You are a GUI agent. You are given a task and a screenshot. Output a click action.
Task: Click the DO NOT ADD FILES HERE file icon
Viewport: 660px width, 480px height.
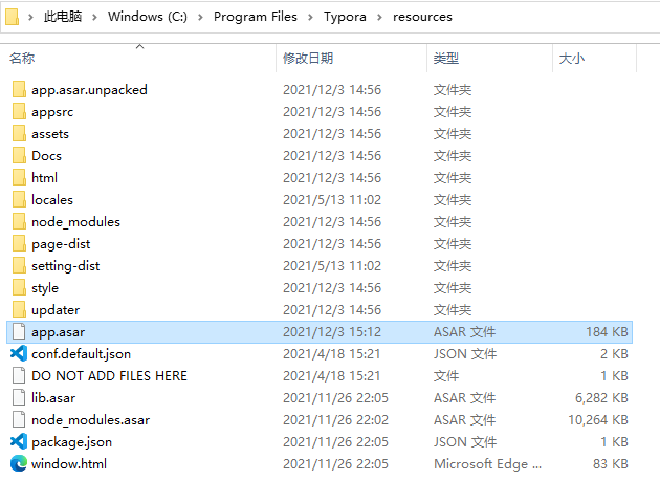coord(19,376)
